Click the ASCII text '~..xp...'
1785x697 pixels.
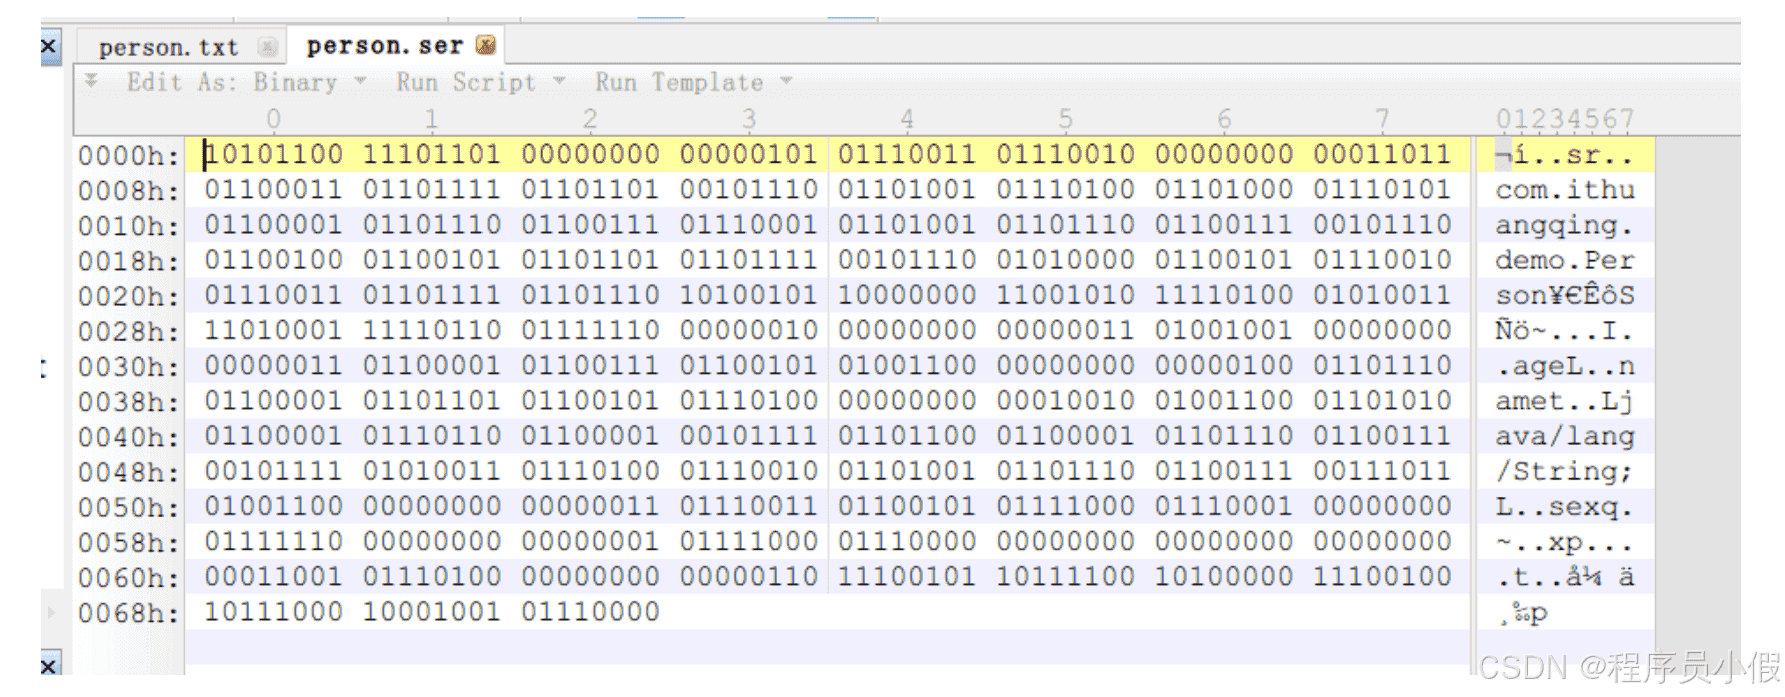(1565, 543)
